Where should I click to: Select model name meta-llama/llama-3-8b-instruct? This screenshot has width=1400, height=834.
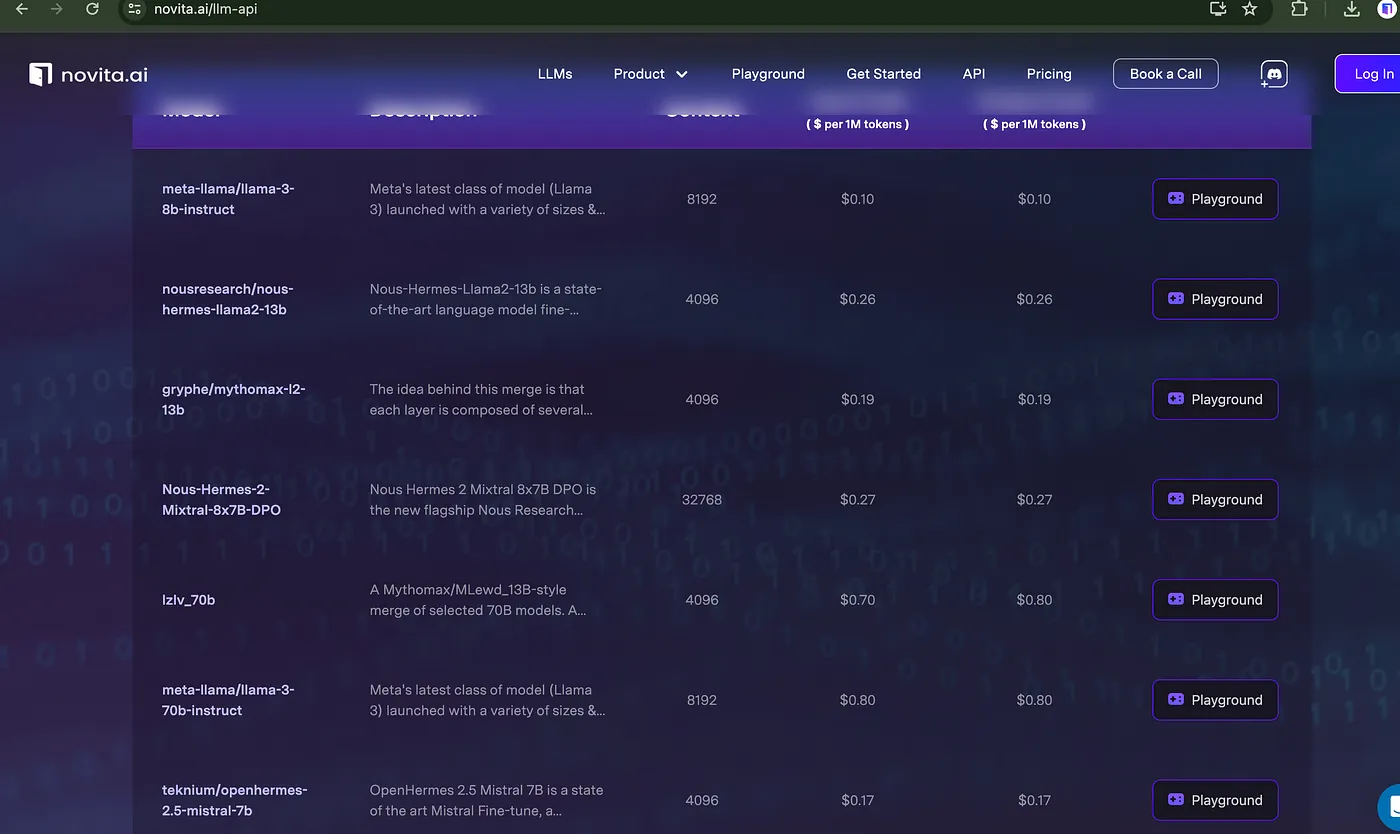(228, 199)
